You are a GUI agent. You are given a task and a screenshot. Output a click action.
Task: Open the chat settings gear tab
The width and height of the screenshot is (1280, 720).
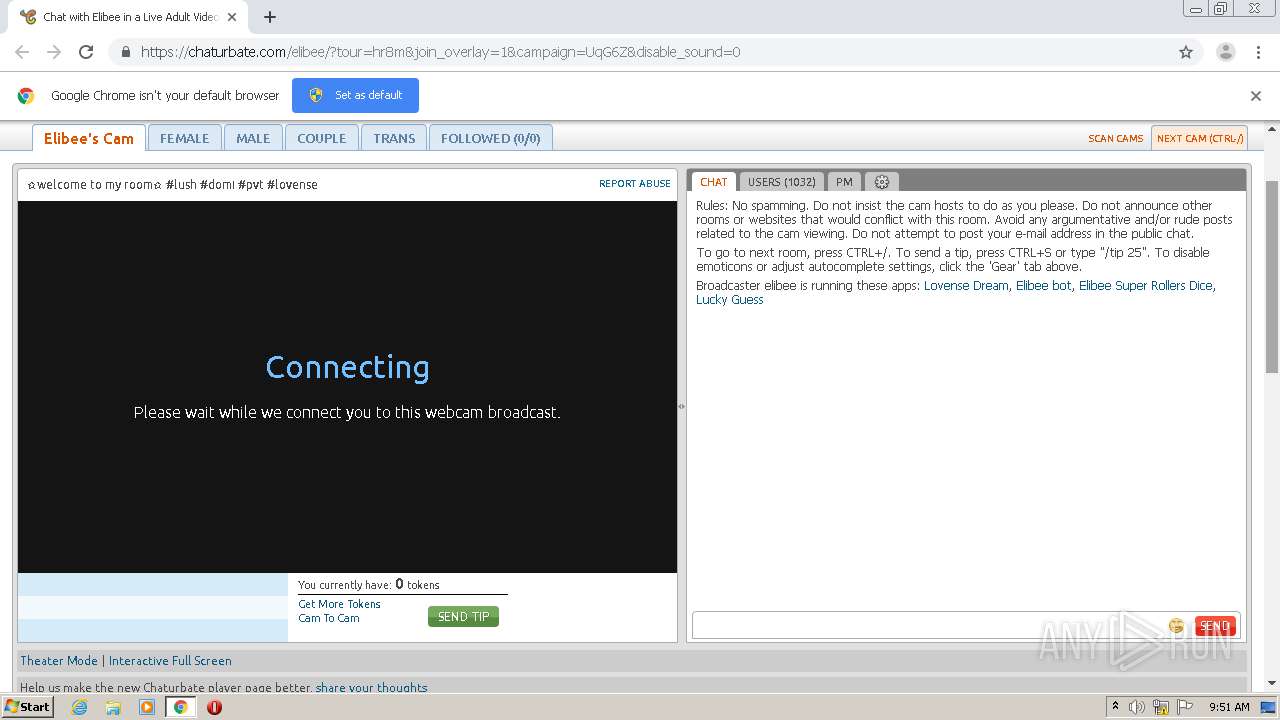(x=882, y=182)
